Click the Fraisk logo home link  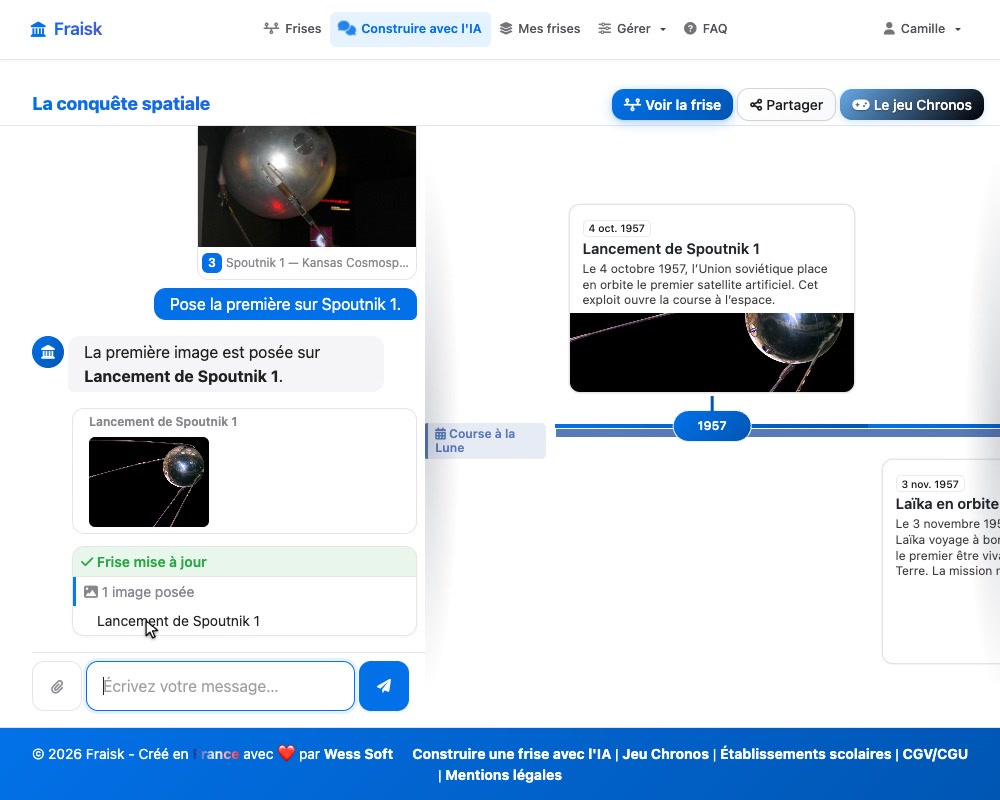pyautogui.click(x=66, y=29)
